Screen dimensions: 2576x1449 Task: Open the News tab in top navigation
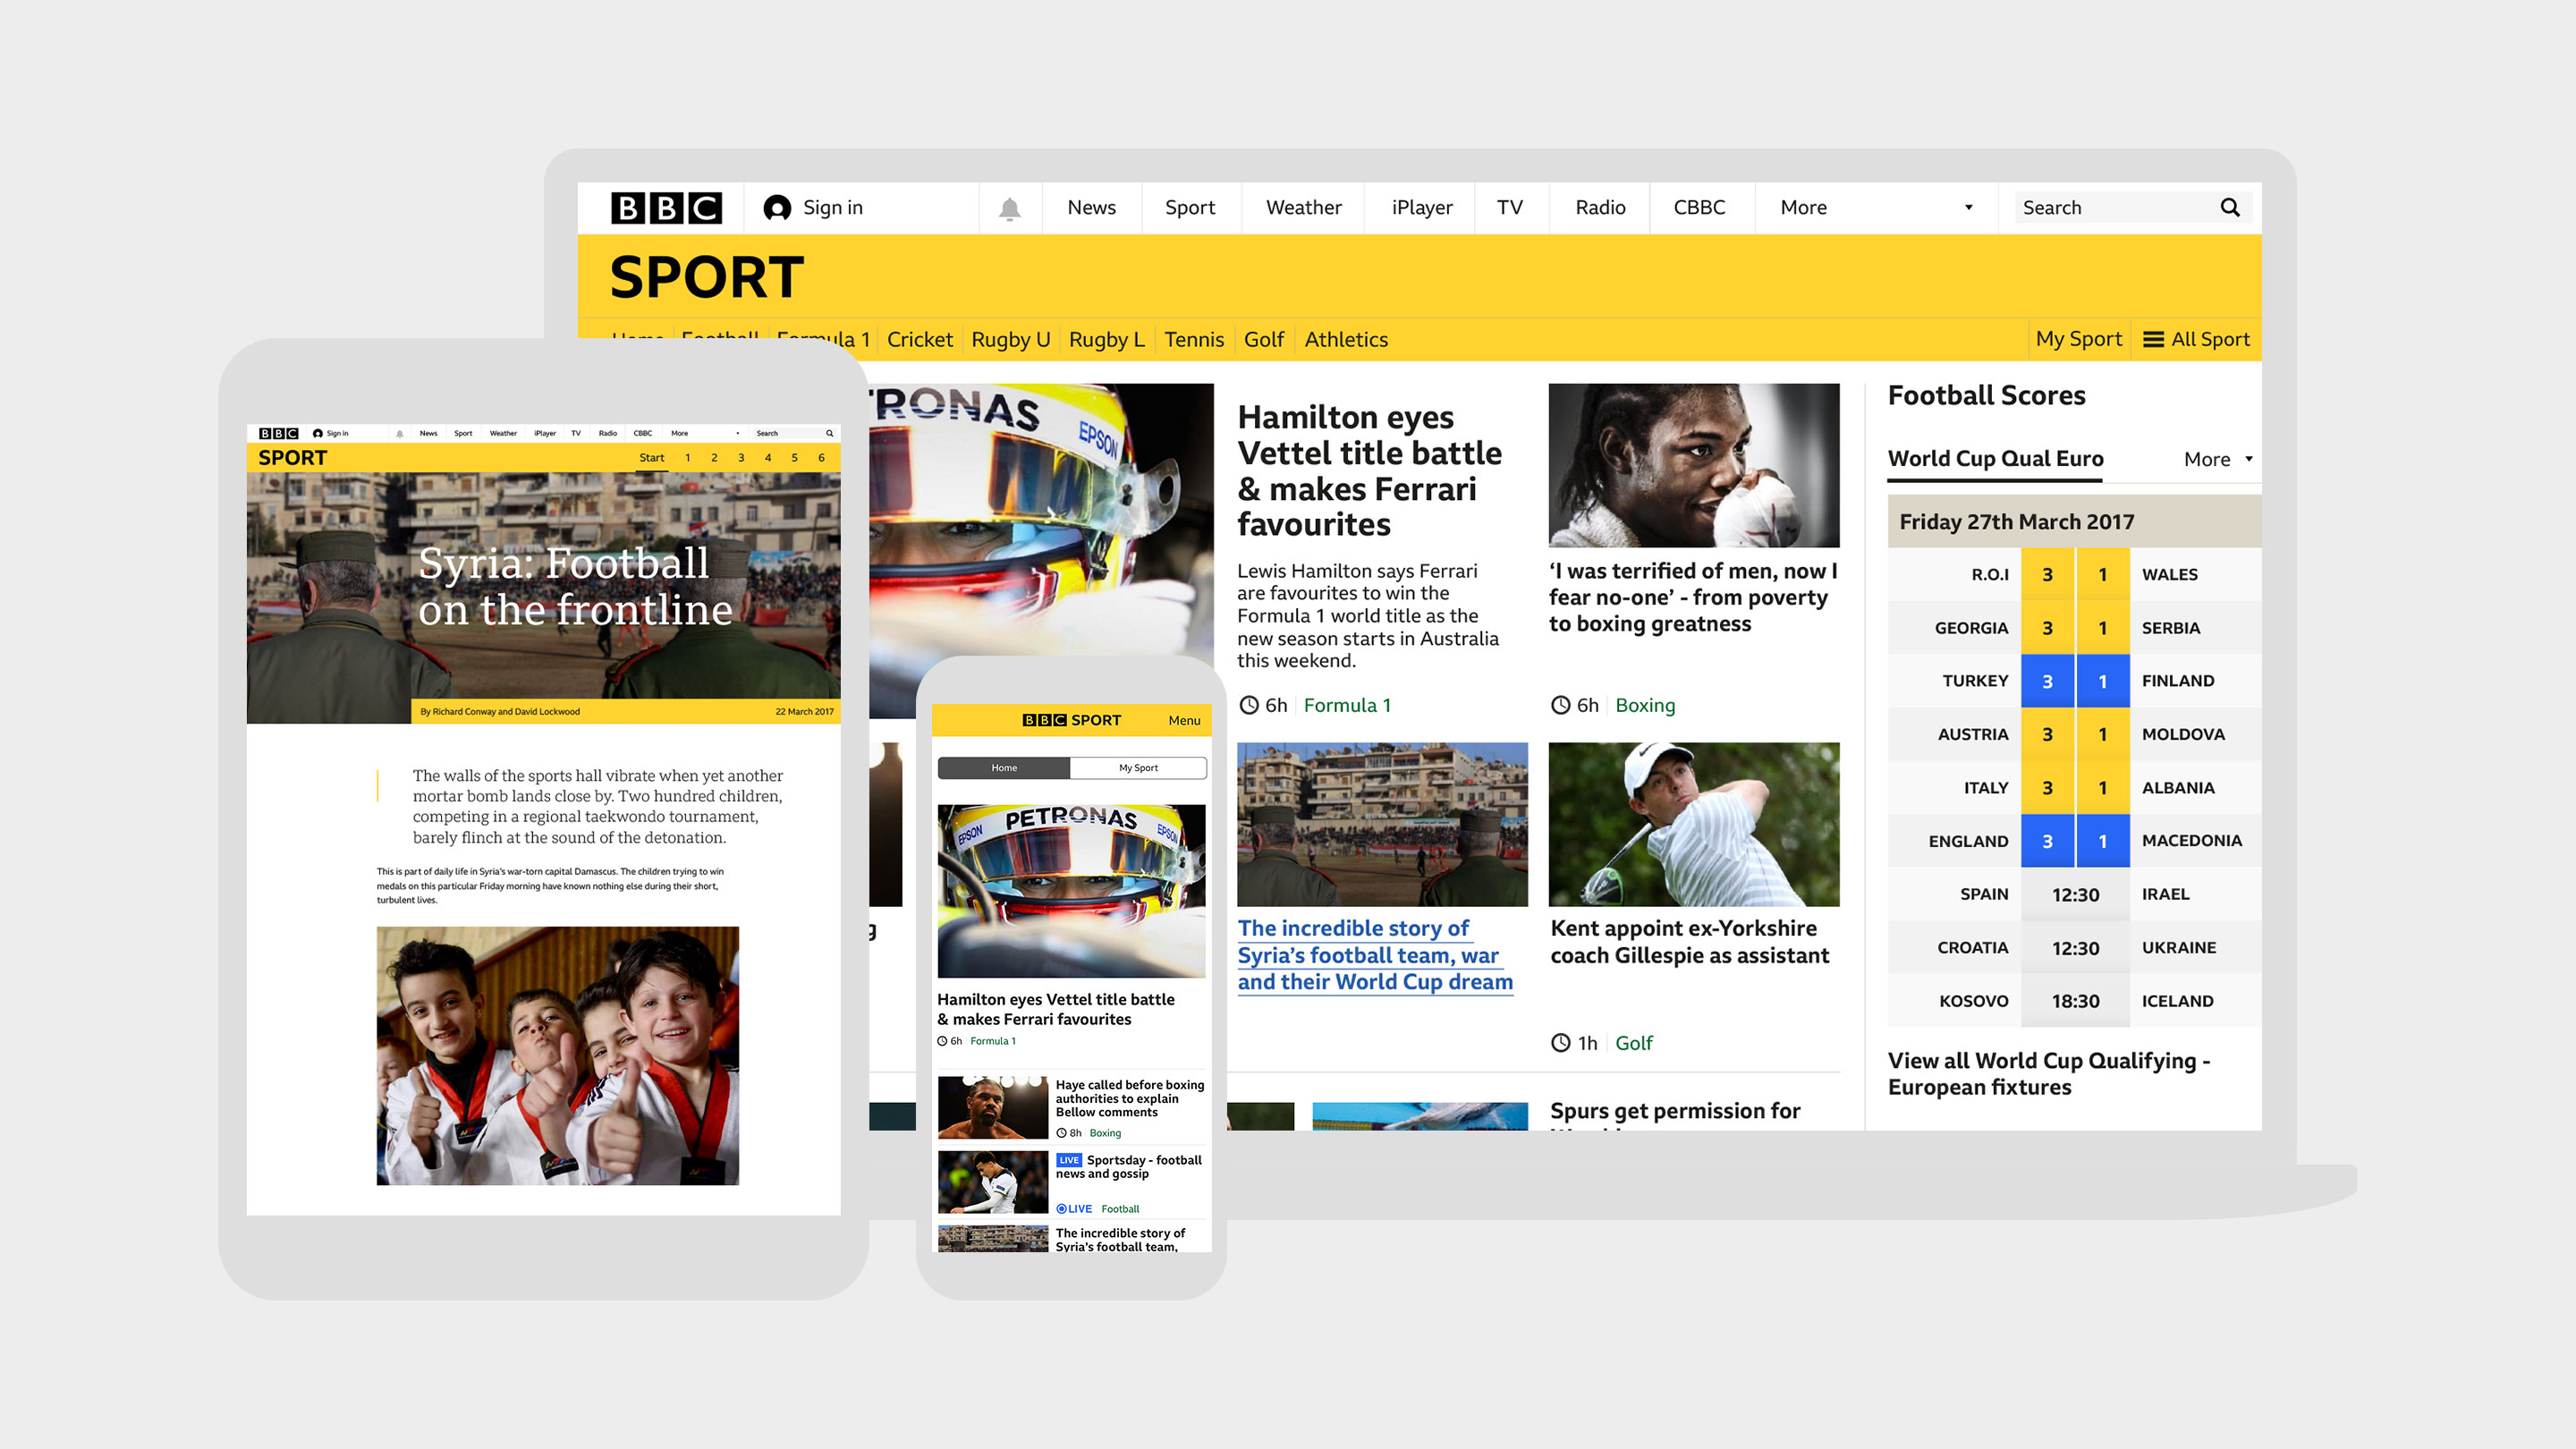pos(1091,208)
